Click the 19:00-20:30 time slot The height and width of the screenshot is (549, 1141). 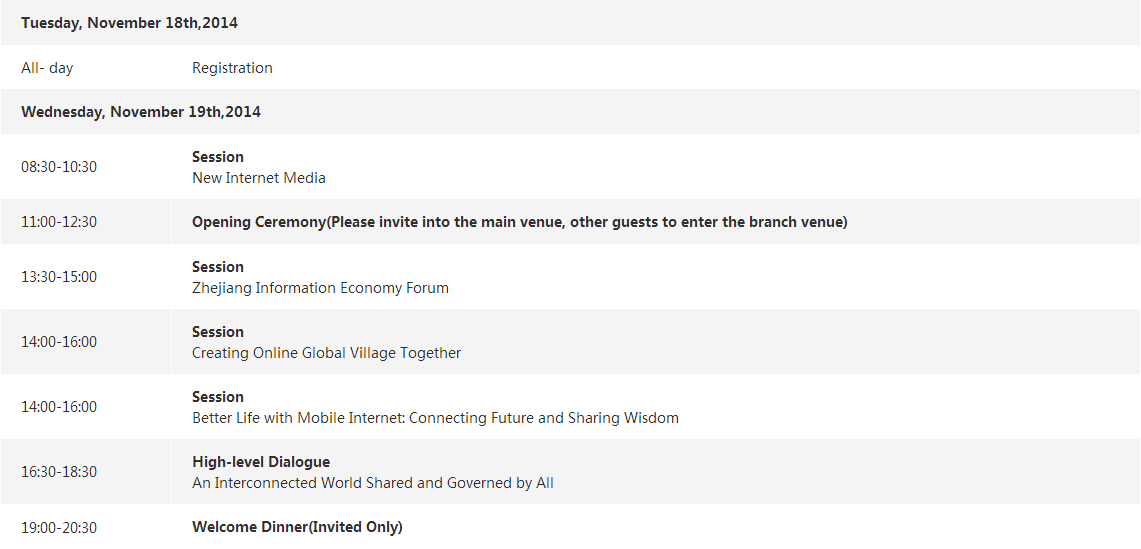pyautogui.click(x=59, y=527)
